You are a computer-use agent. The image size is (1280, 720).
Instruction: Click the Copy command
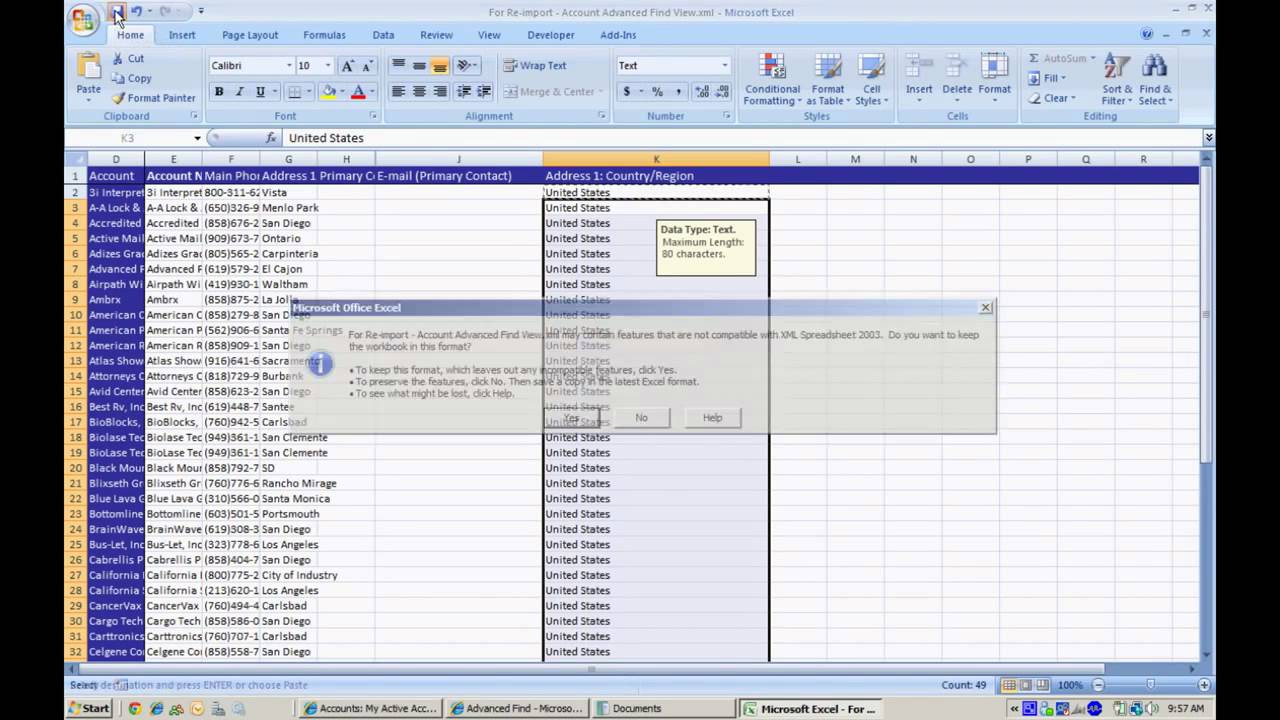click(131, 78)
